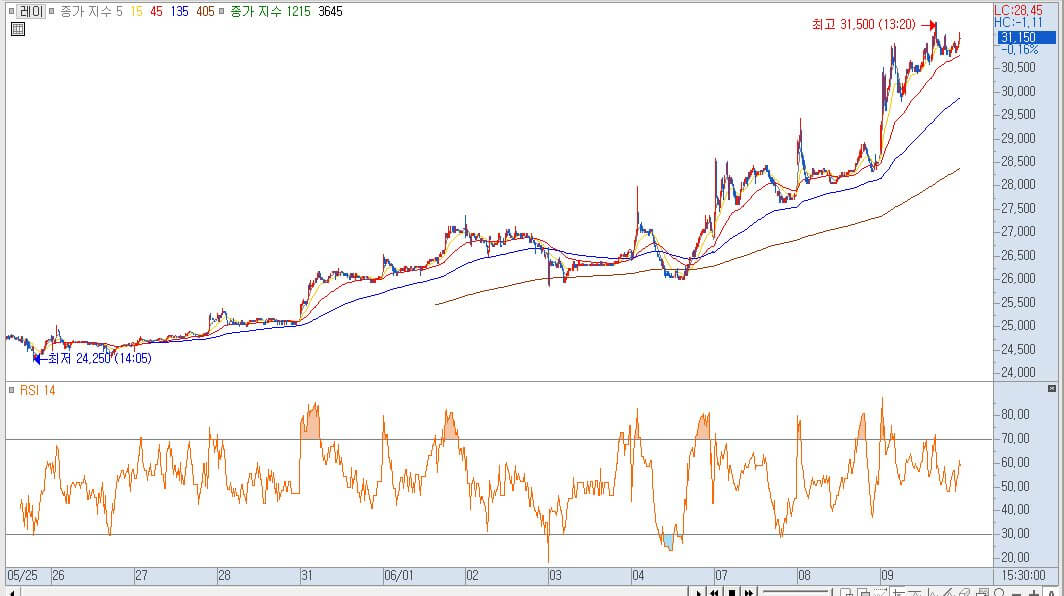Toggle the square marker before 종가 지수 1215

[x=221, y=12]
